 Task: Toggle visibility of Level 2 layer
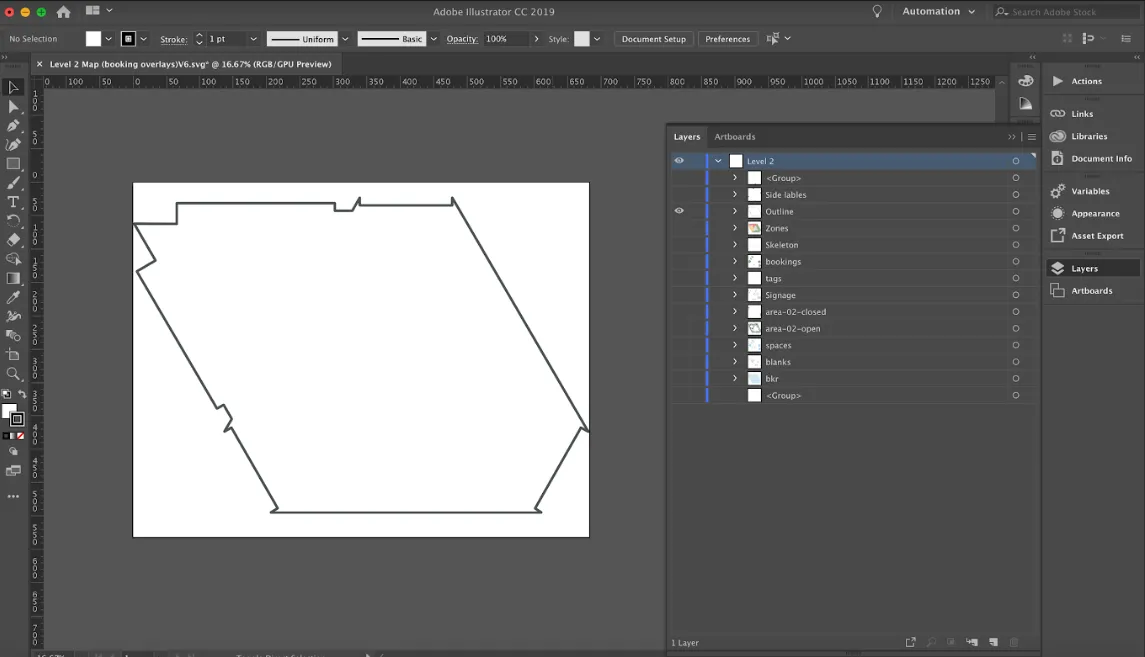click(x=679, y=161)
